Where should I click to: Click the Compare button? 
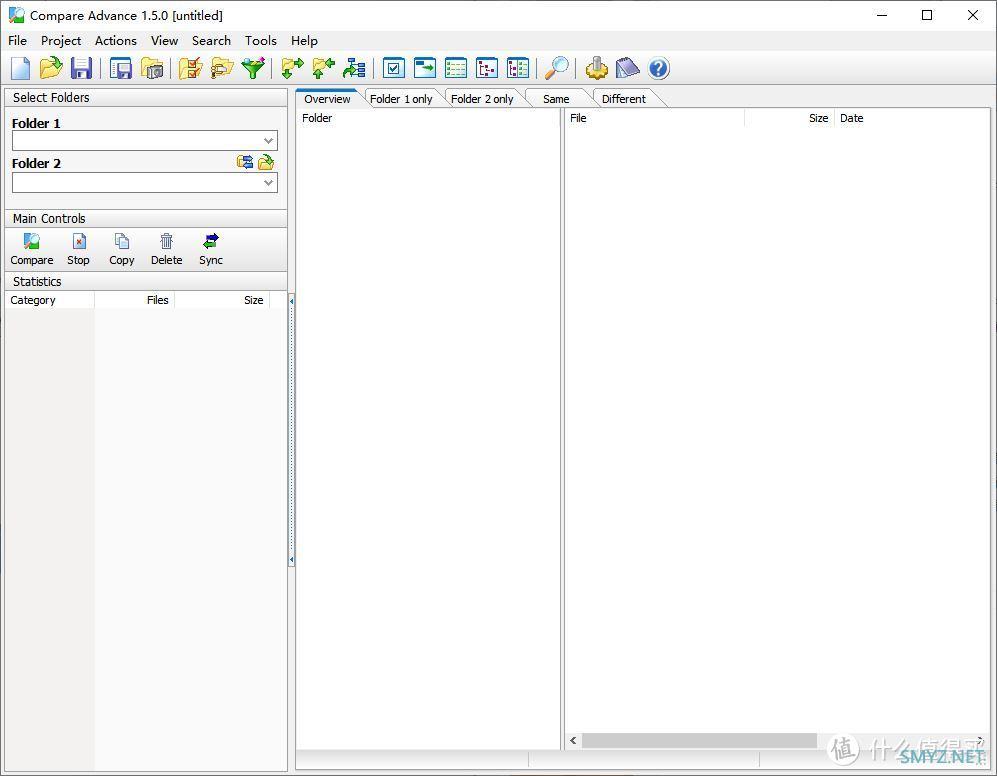[32, 249]
